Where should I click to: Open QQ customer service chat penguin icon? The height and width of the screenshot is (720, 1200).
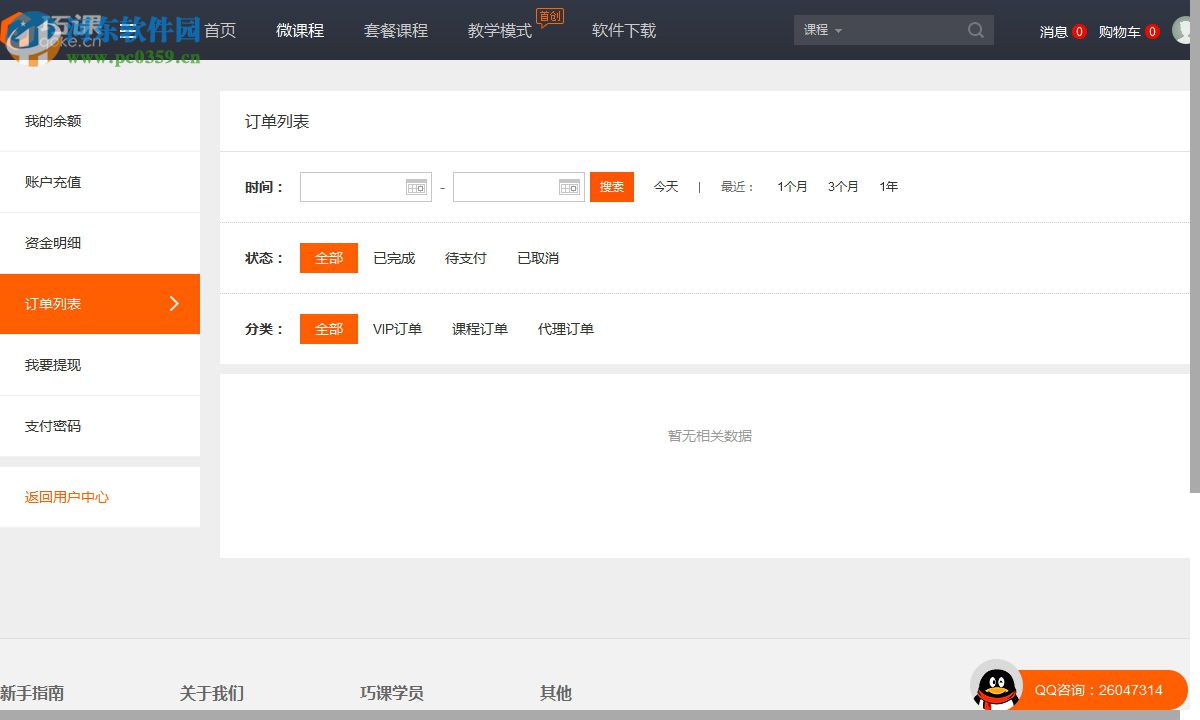pos(996,687)
